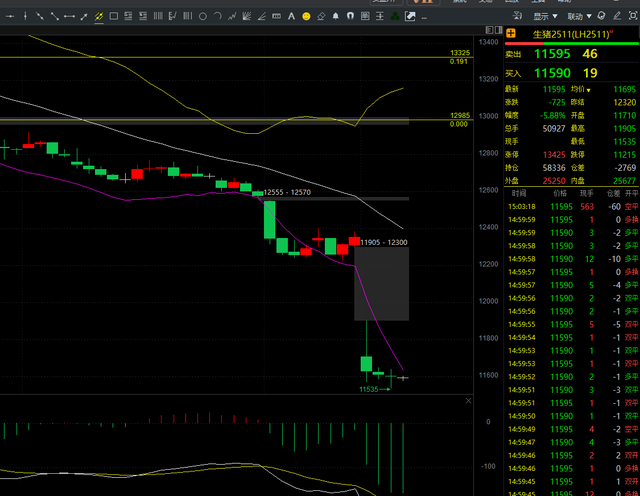The image size is (640, 496).
Task: Toggle the magnet snap tool
Action: 350,16
